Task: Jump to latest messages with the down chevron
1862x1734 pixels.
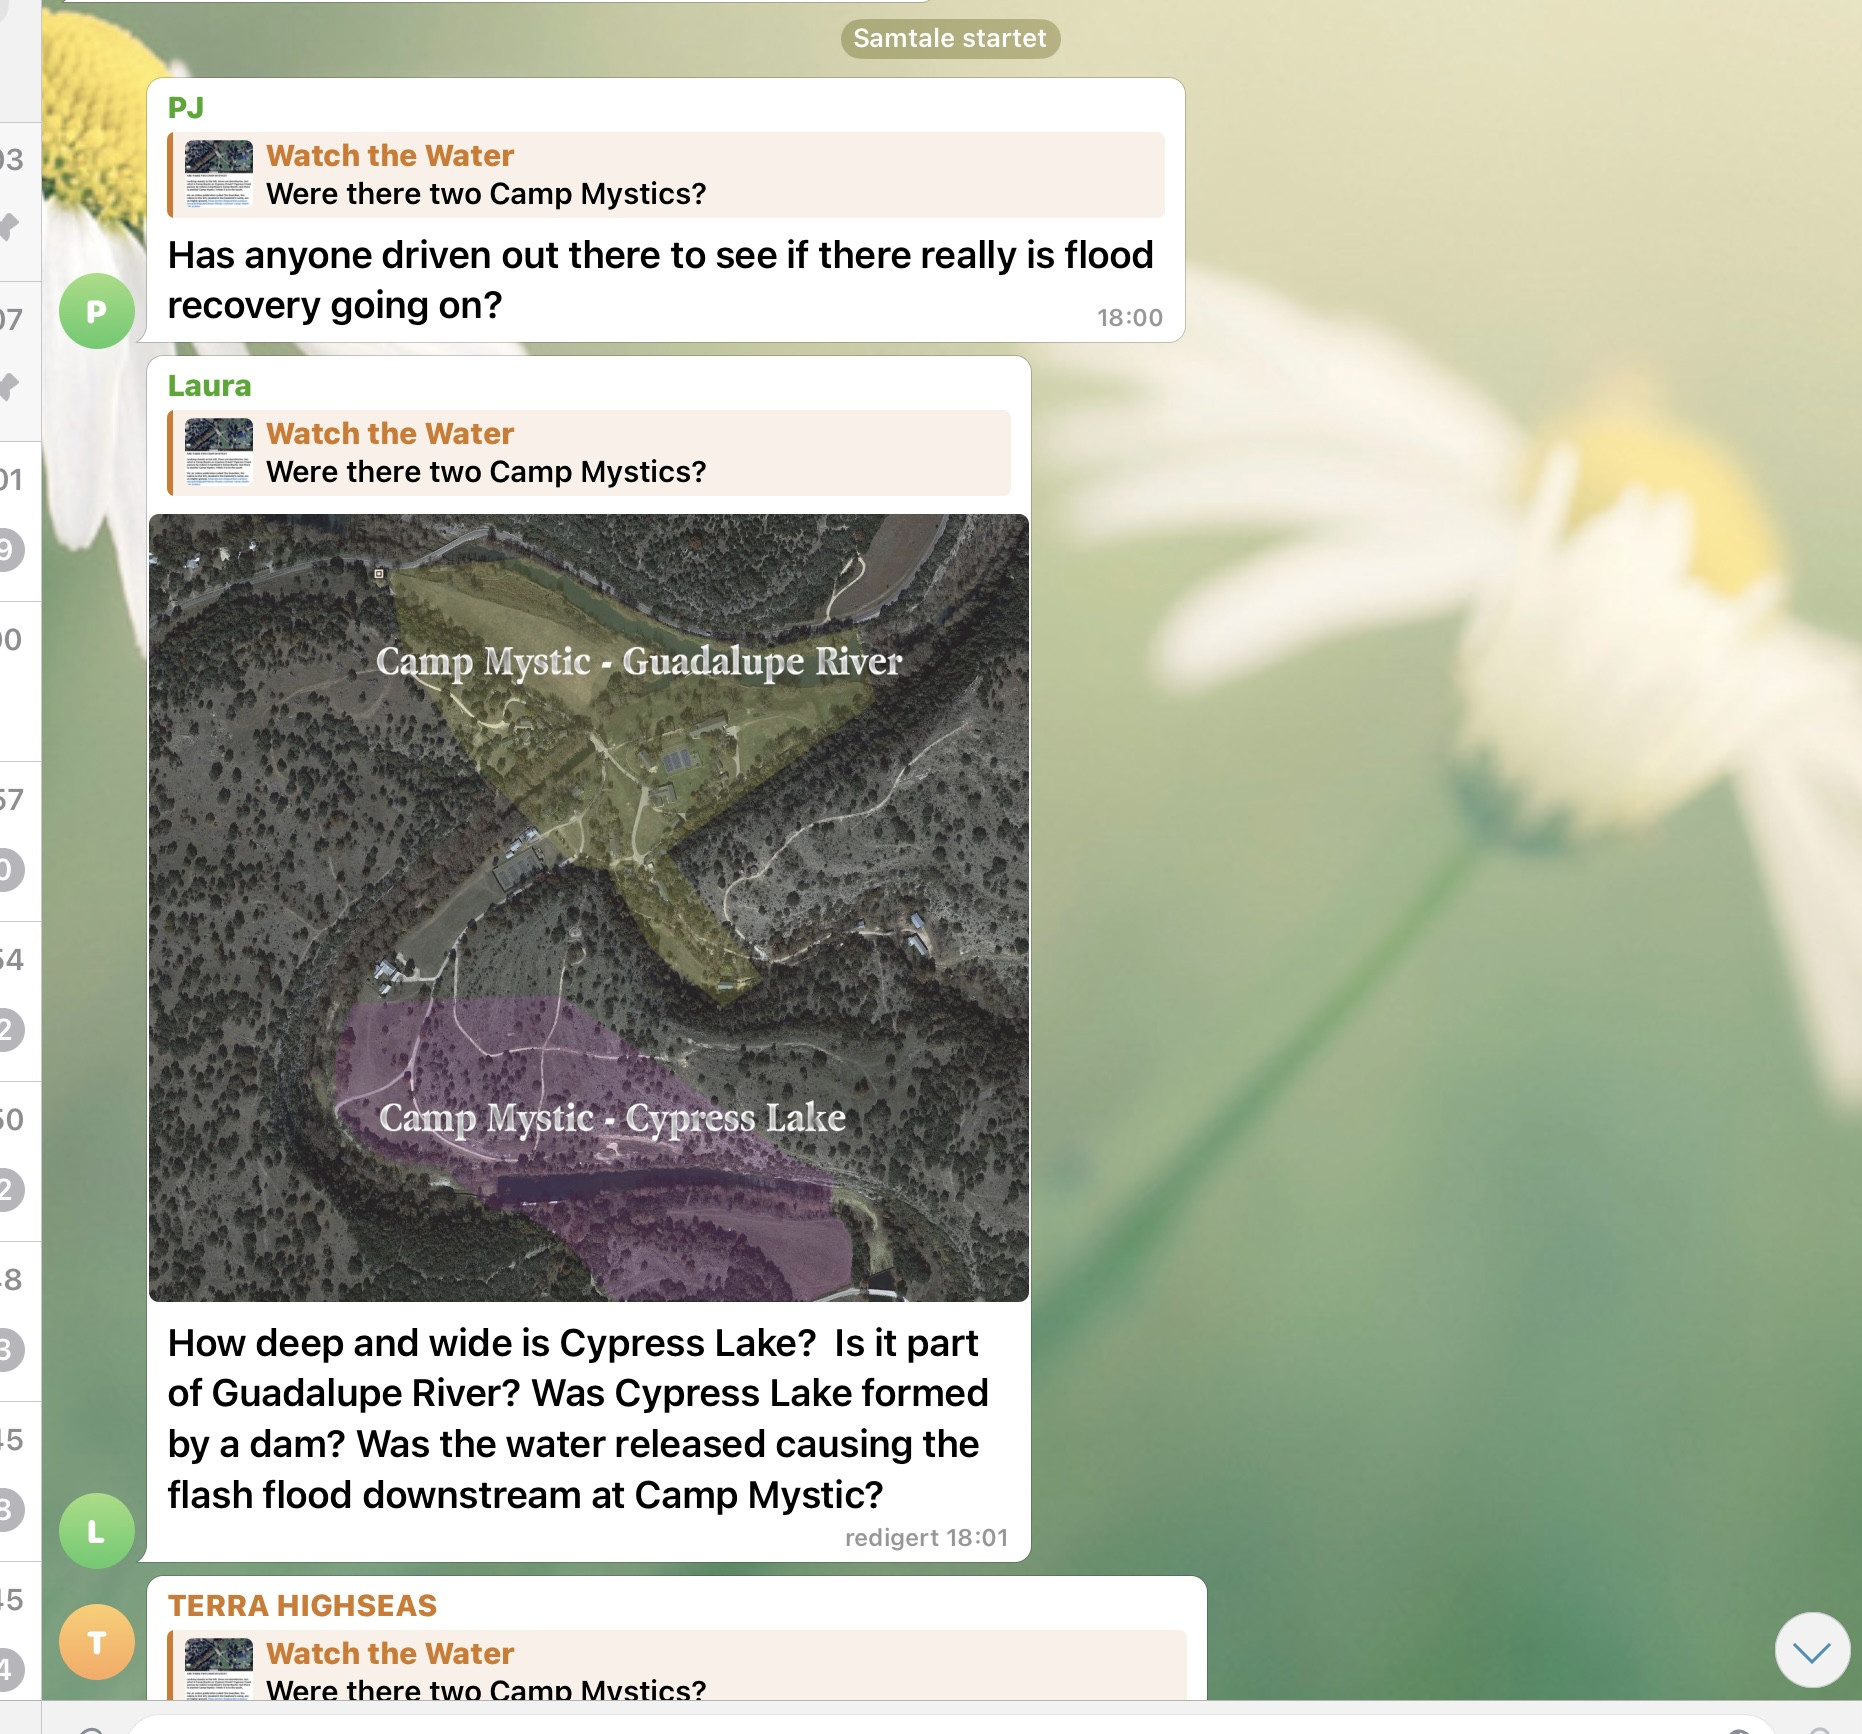Action: [1811, 1651]
